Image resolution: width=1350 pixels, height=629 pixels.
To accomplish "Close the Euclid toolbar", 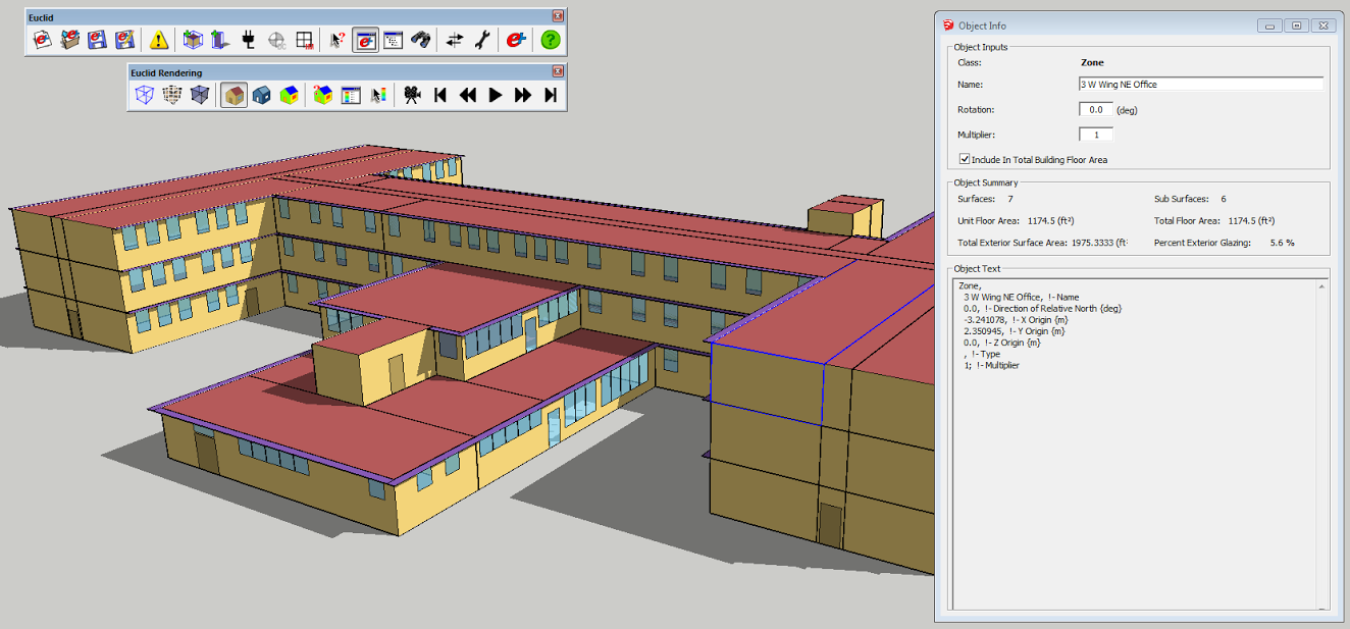I will (x=558, y=16).
